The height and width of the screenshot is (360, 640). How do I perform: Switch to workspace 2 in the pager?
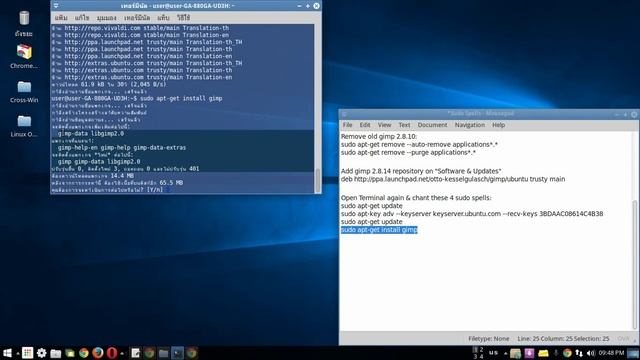point(481,350)
